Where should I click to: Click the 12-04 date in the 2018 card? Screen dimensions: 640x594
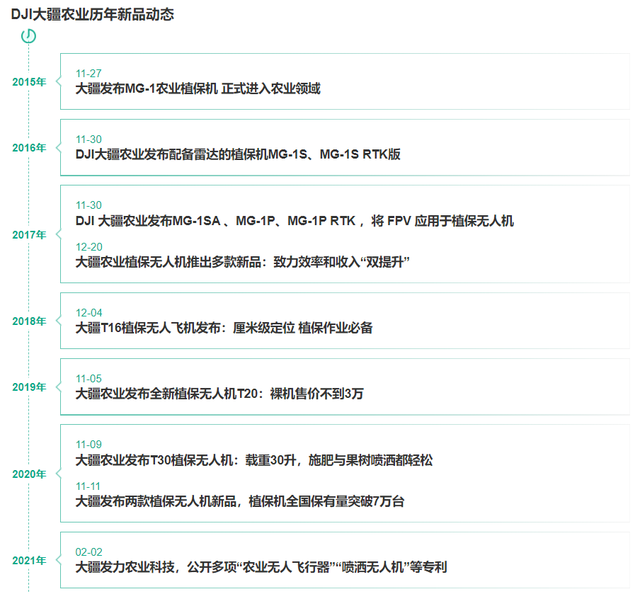coord(89,313)
